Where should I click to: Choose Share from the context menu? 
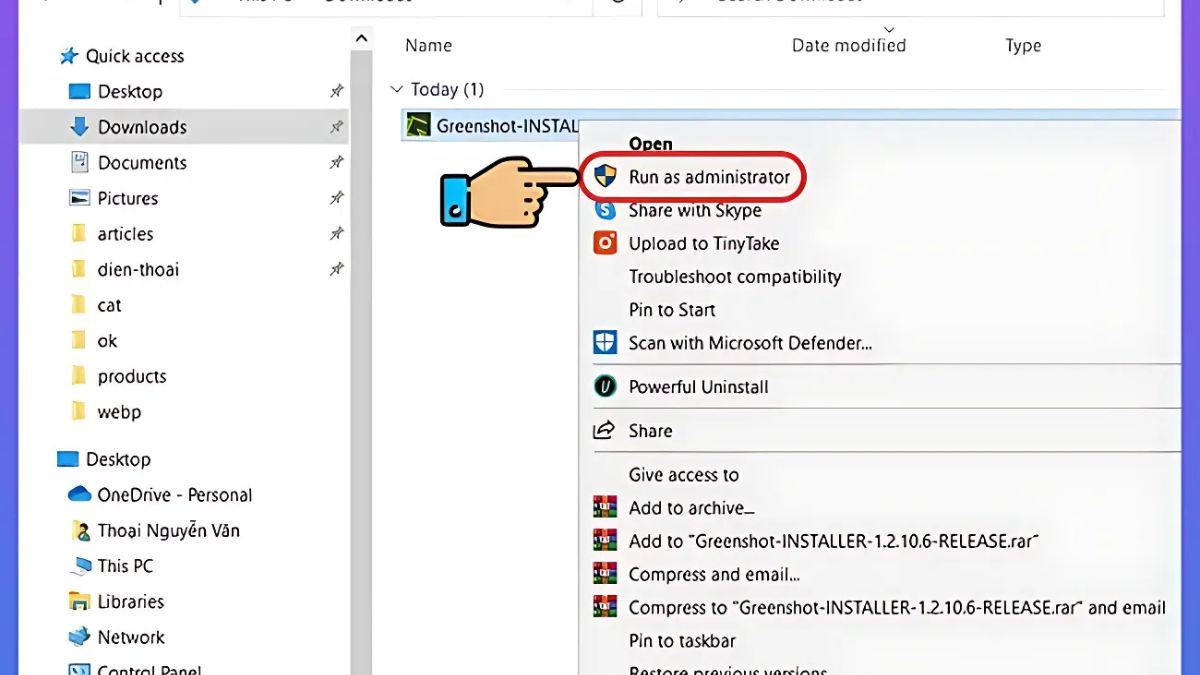[650, 431]
